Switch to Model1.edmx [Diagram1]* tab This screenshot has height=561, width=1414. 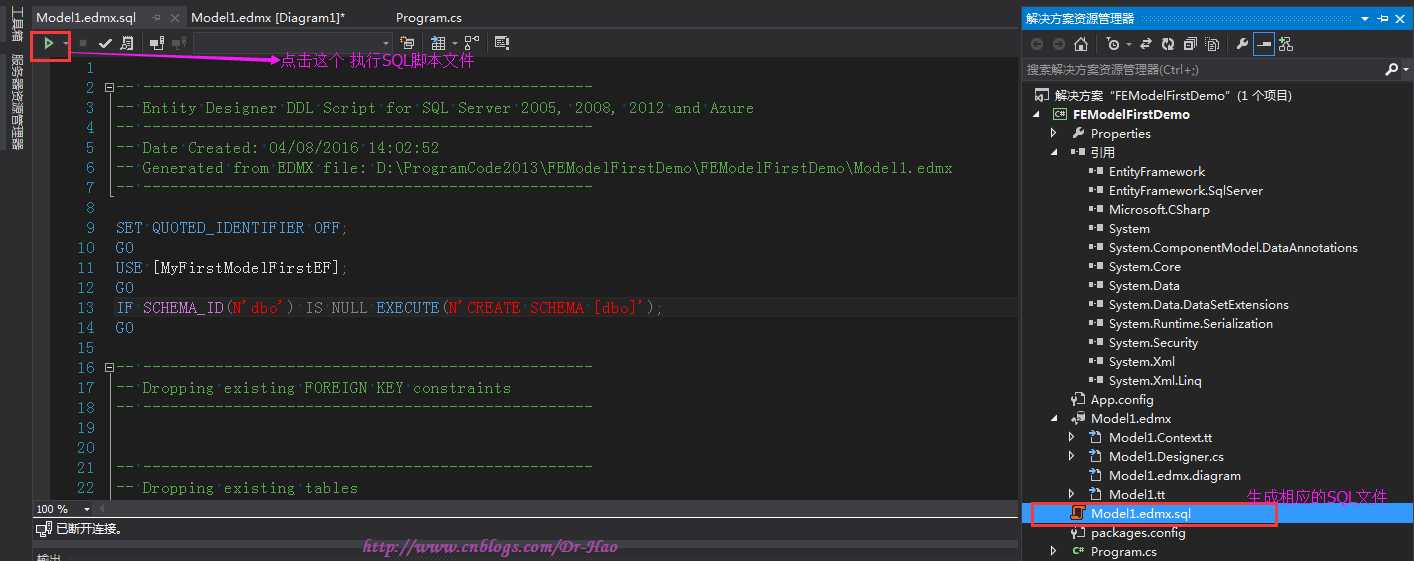coord(268,18)
